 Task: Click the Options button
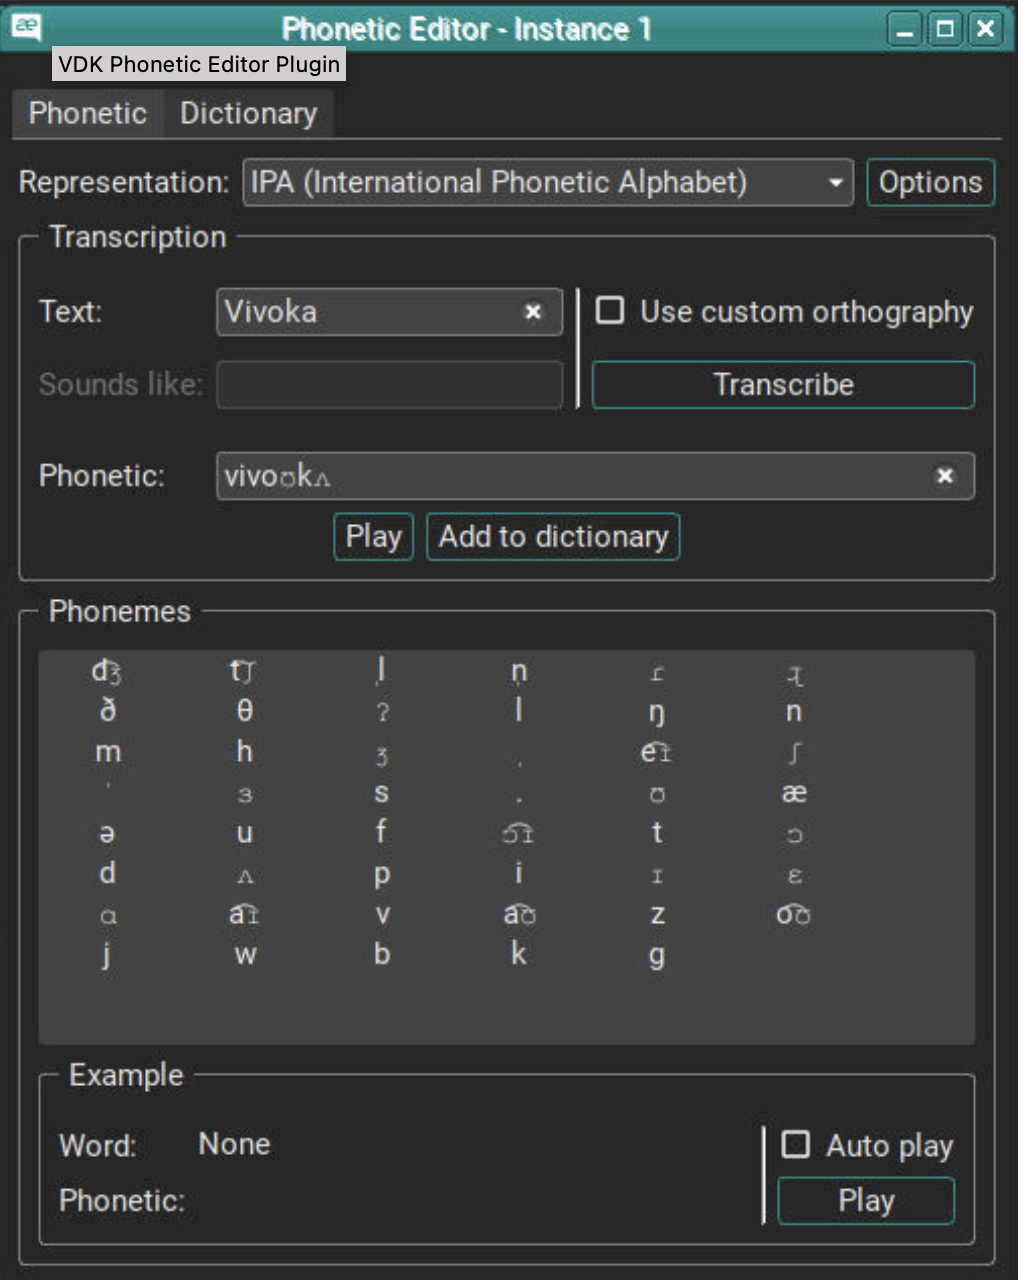(930, 182)
